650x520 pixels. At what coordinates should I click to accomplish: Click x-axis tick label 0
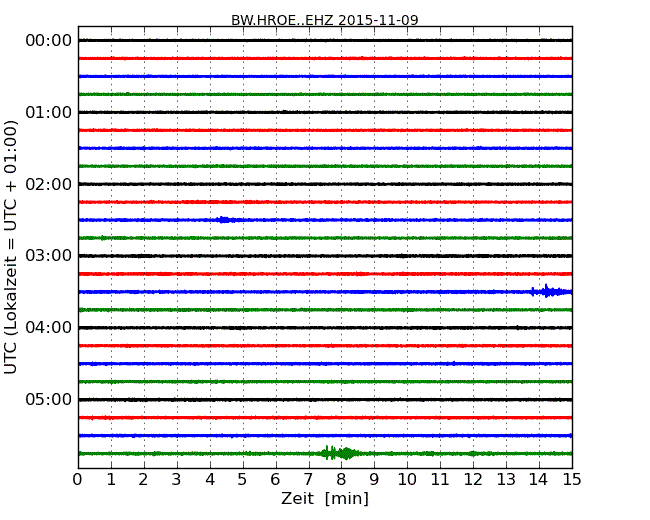click(78, 480)
